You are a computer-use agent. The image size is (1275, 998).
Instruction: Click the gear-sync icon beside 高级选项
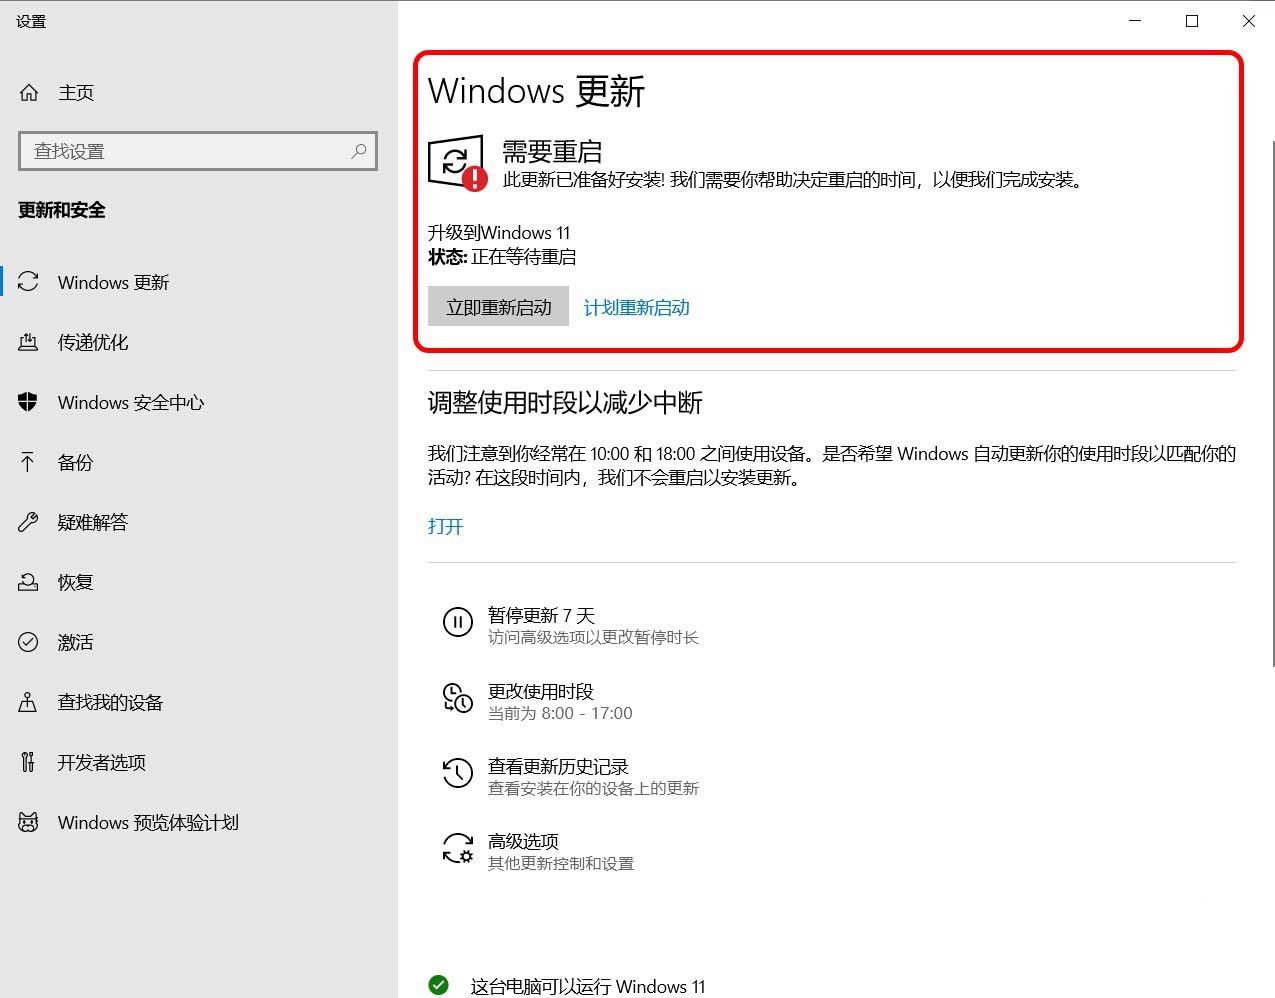[458, 849]
